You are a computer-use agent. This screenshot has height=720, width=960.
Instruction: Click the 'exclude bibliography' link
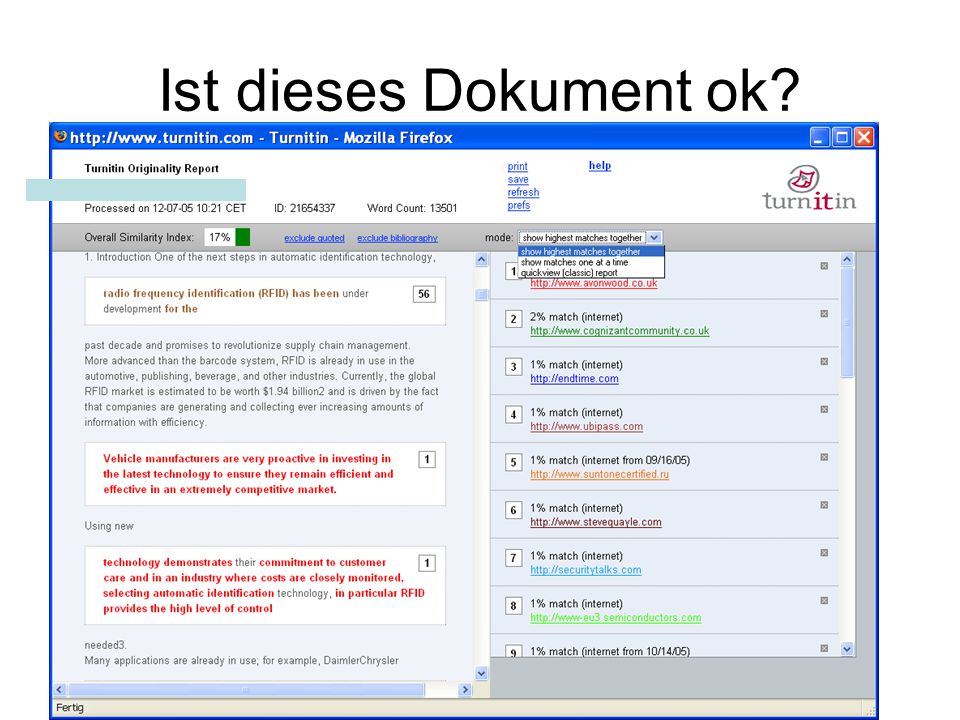click(x=397, y=238)
